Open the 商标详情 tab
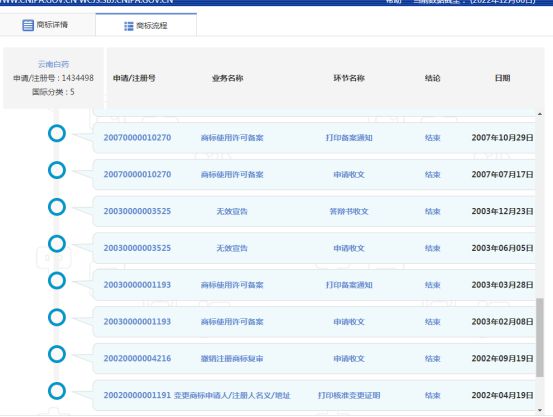Image resolution: width=553 pixels, height=417 pixels. 48,25
